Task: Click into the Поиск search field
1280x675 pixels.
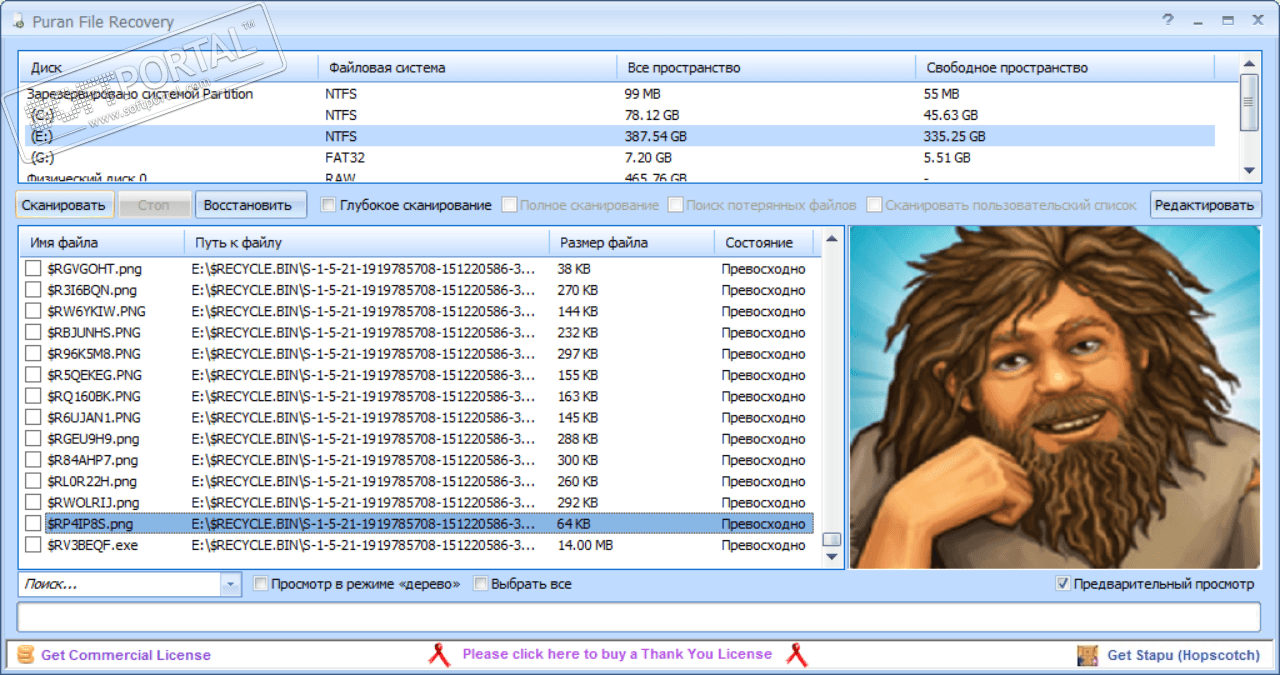Action: point(120,584)
